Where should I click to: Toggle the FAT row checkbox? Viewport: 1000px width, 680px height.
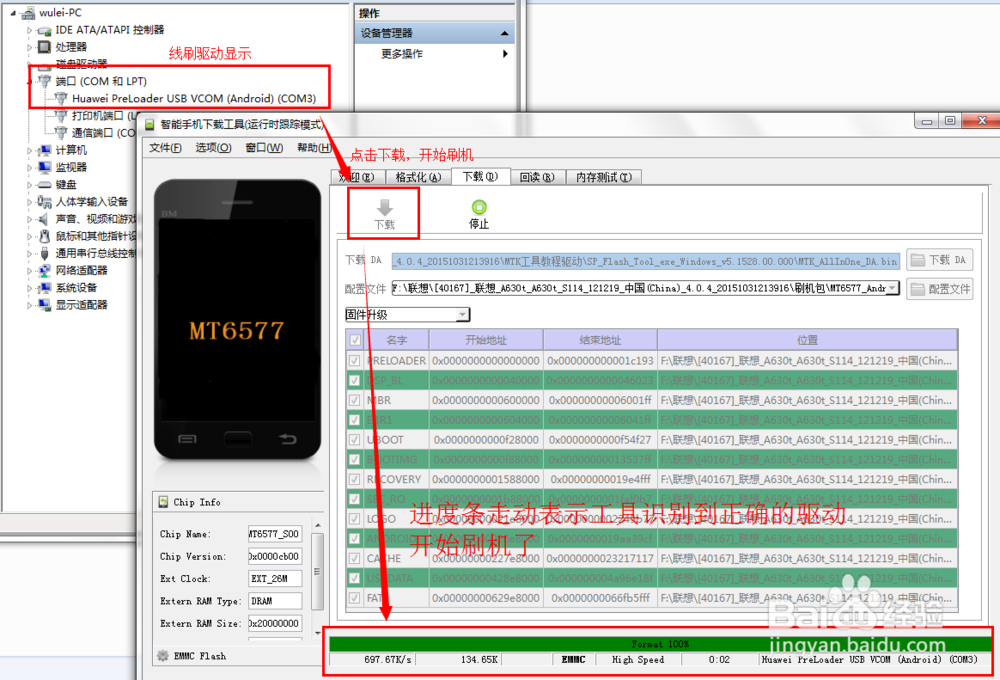click(355, 598)
